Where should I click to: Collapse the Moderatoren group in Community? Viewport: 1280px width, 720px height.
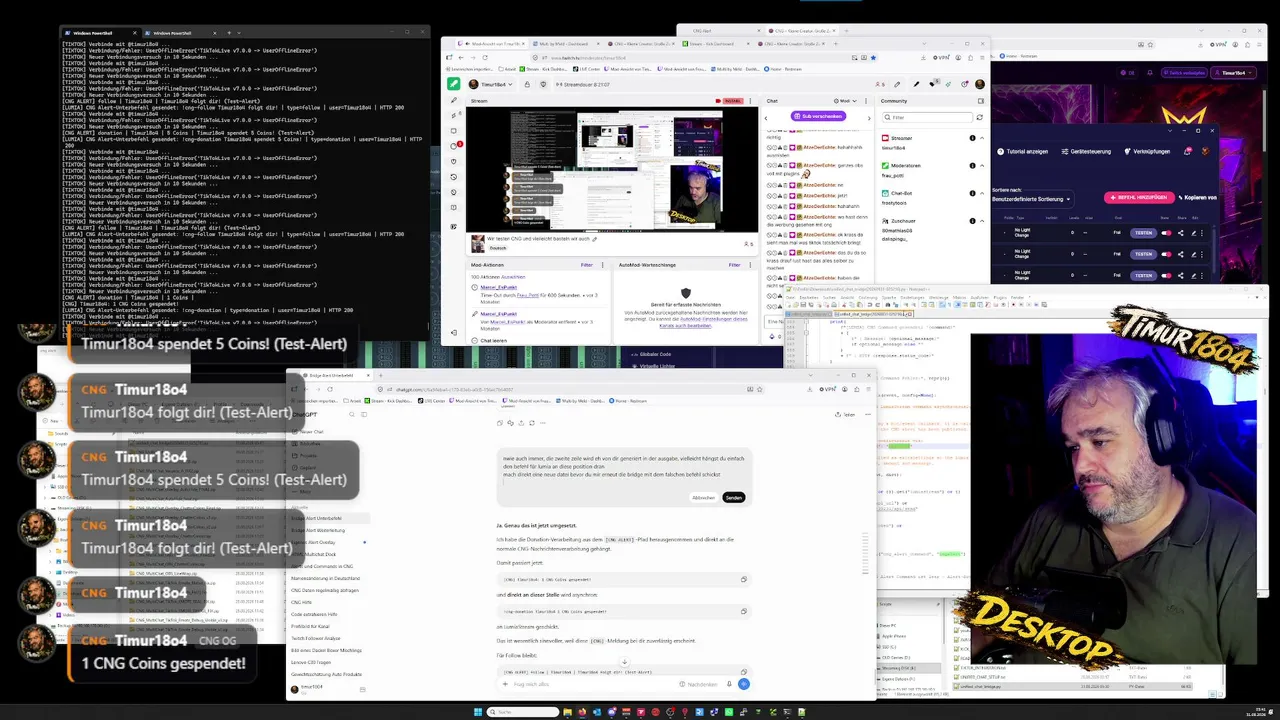click(x=980, y=165)
